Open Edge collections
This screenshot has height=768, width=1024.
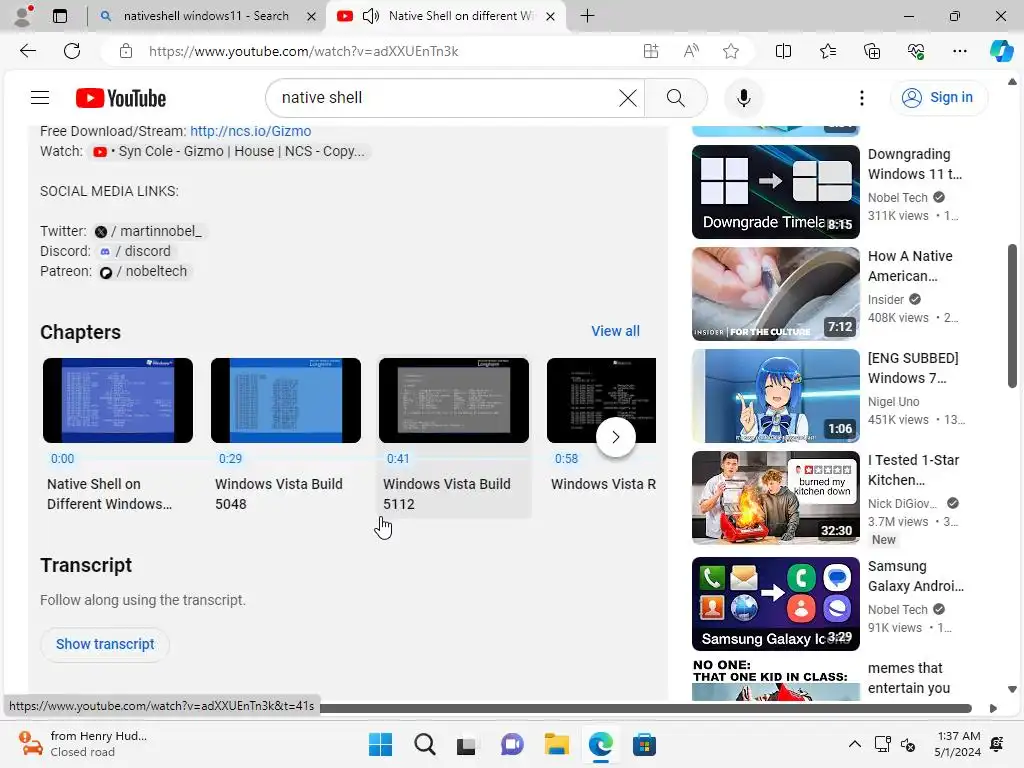point(872,51)
